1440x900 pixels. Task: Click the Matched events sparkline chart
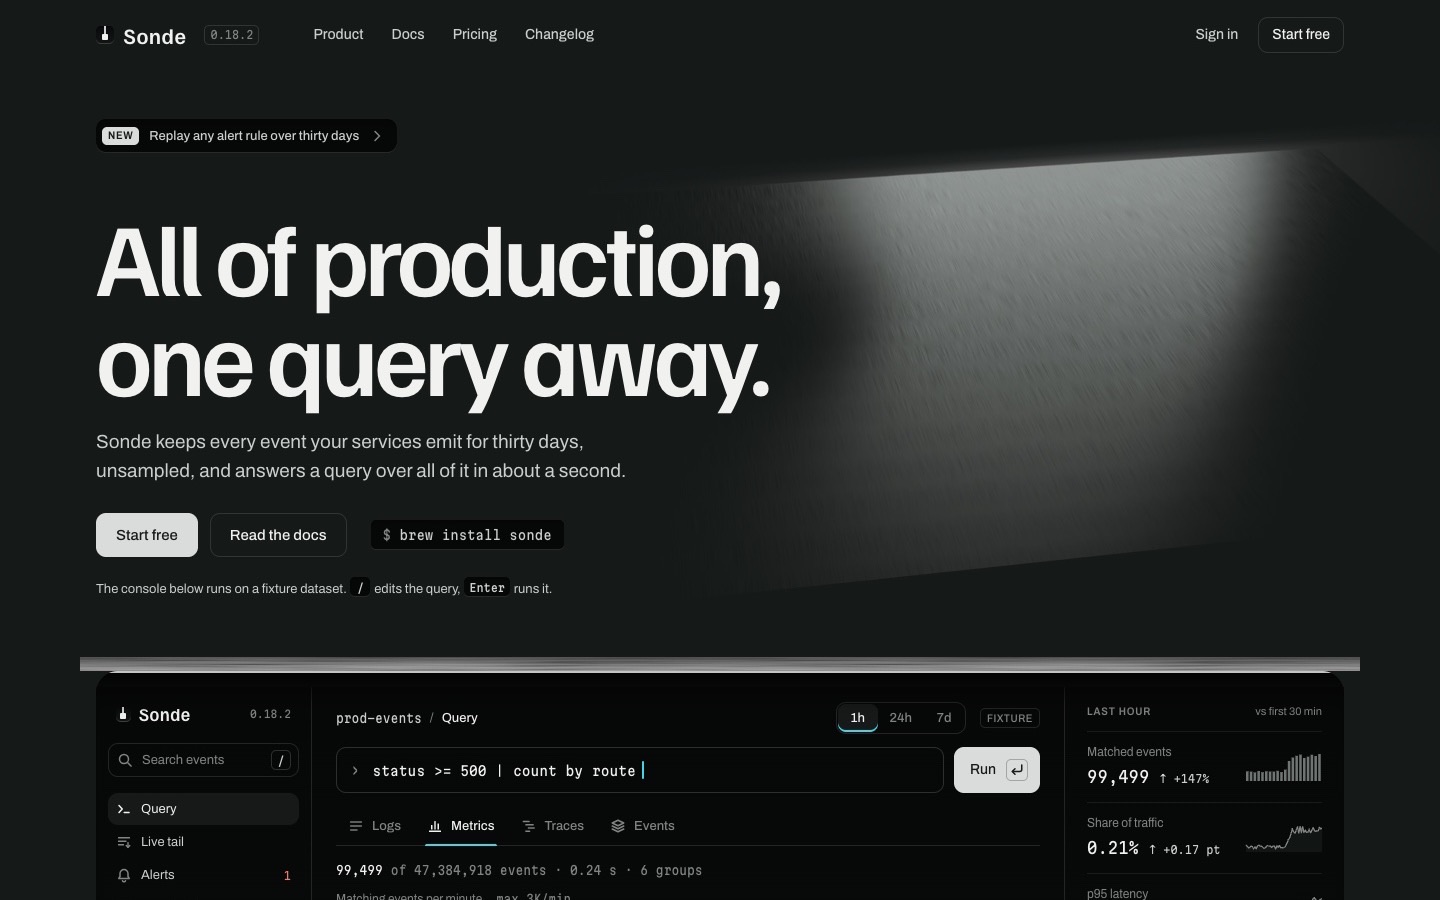[1284, 768]
